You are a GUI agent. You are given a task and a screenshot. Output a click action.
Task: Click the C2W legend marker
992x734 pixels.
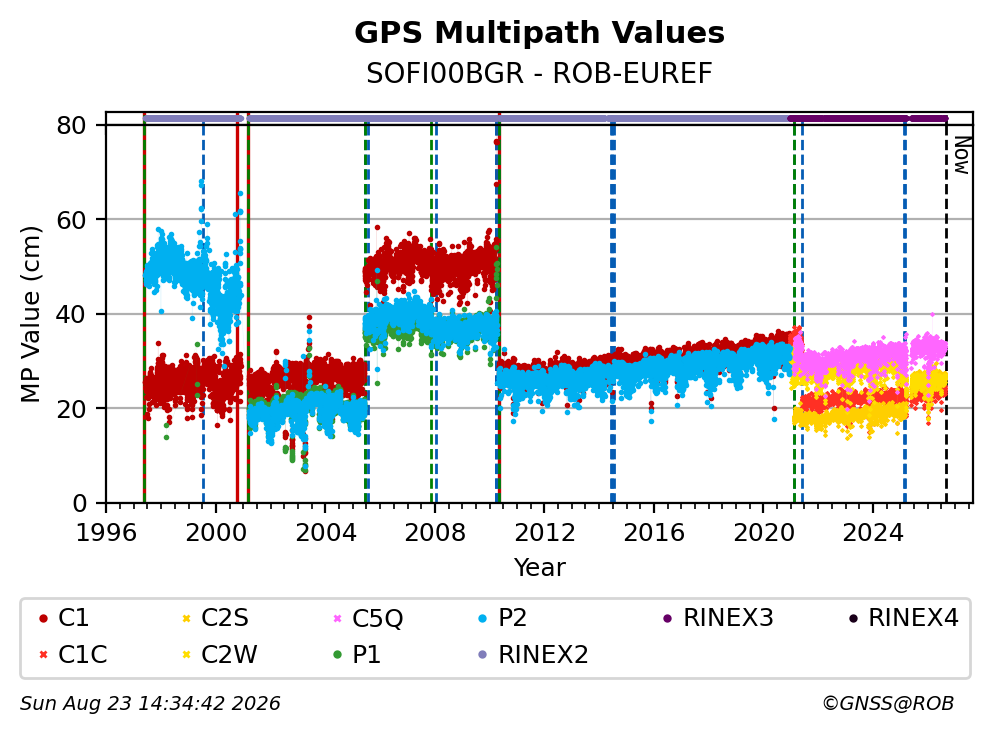[186, 654]
